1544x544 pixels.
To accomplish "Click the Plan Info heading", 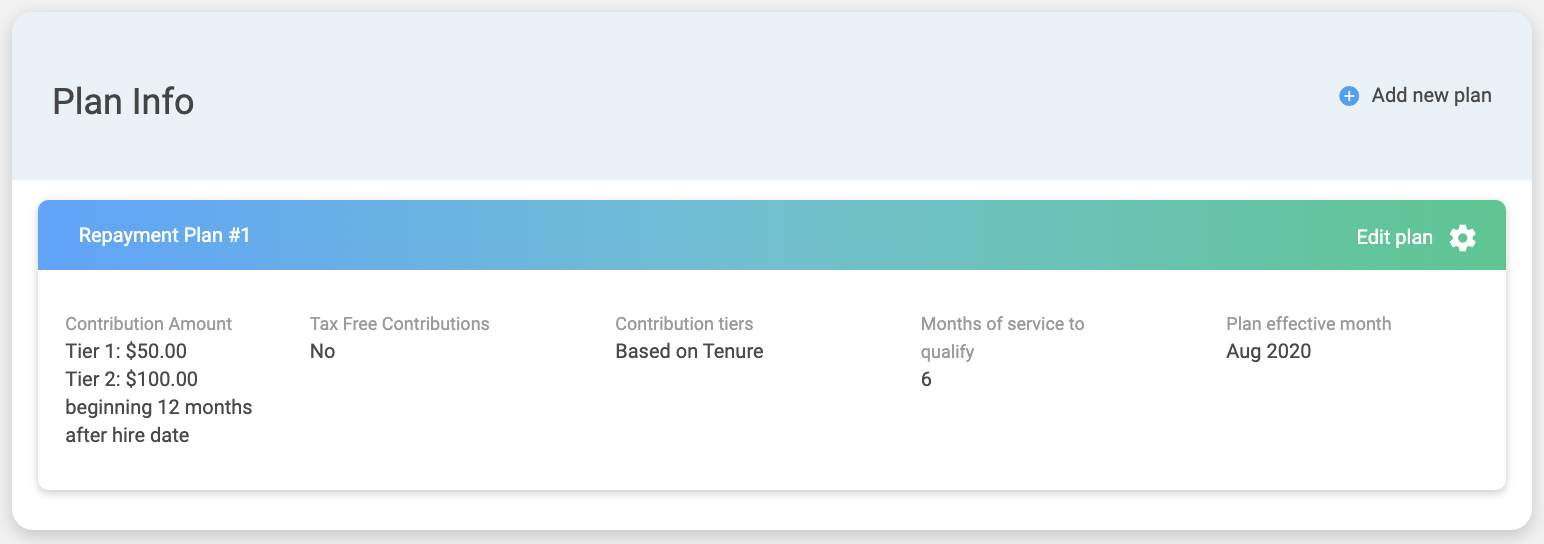I will (123, 102).
